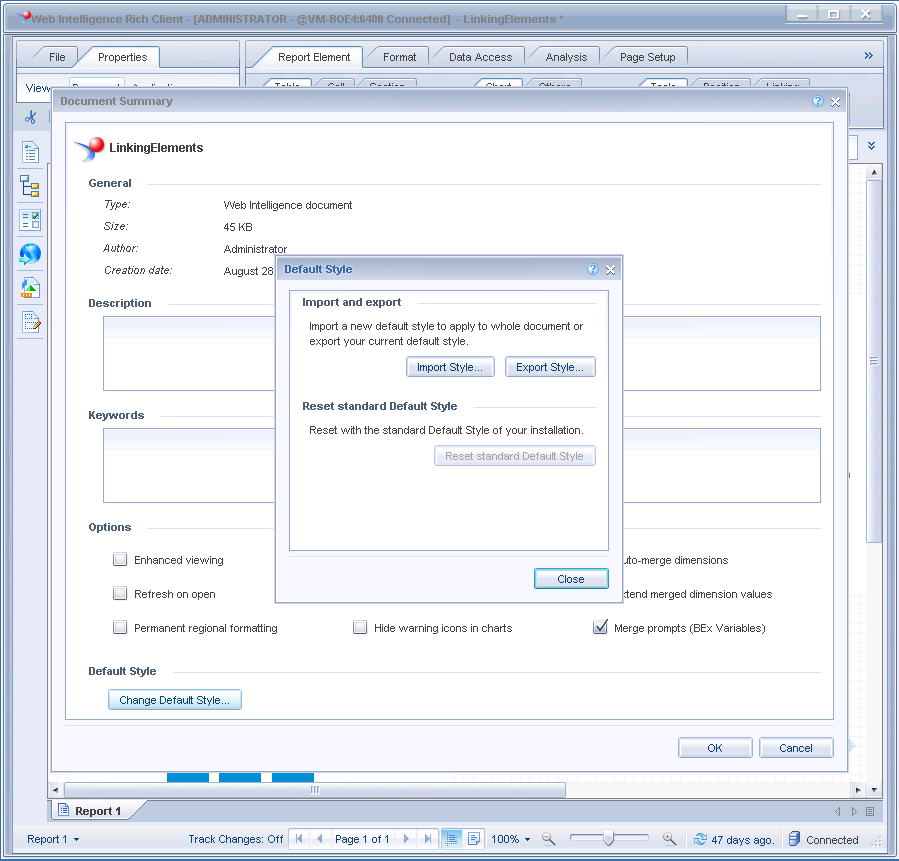Open the 100% zoom level dropdown

point(511,839)
